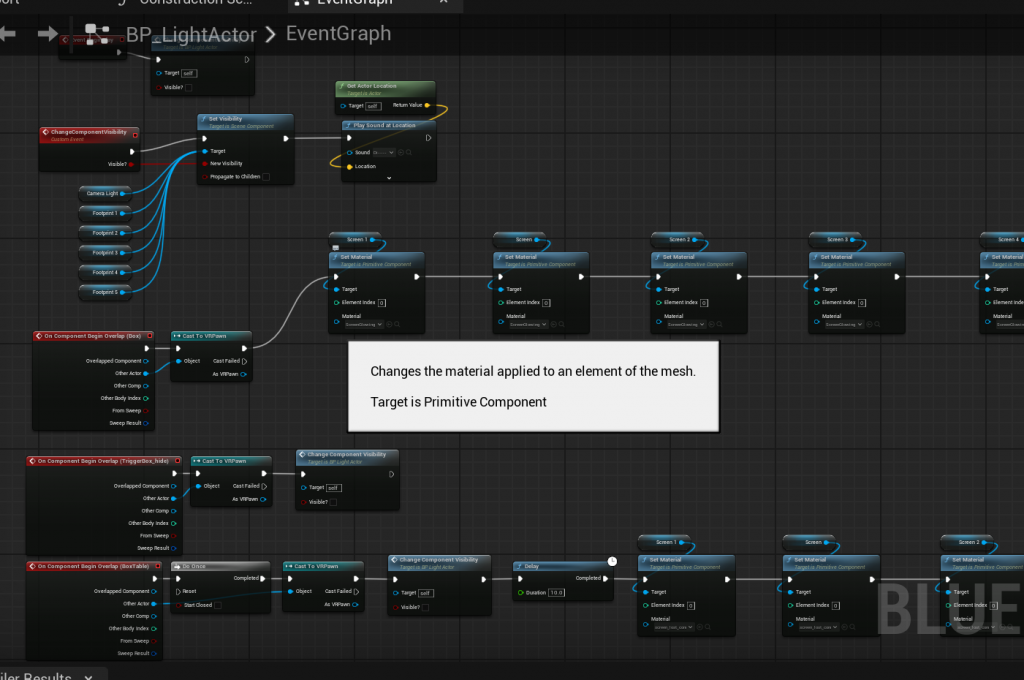Select the Play Sound at Location node title

coord(385,125)
